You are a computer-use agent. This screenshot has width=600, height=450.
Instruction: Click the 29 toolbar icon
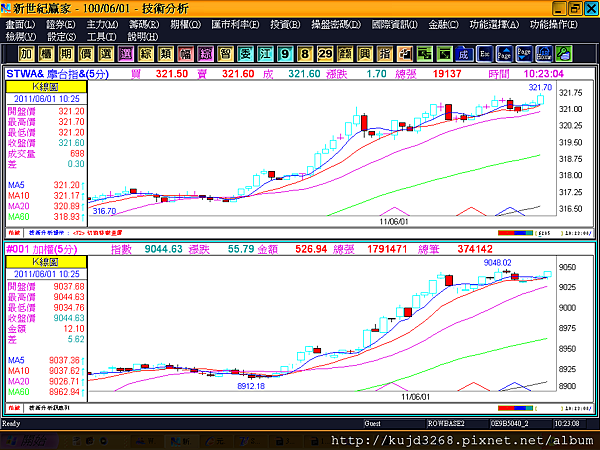click(325, 54)
